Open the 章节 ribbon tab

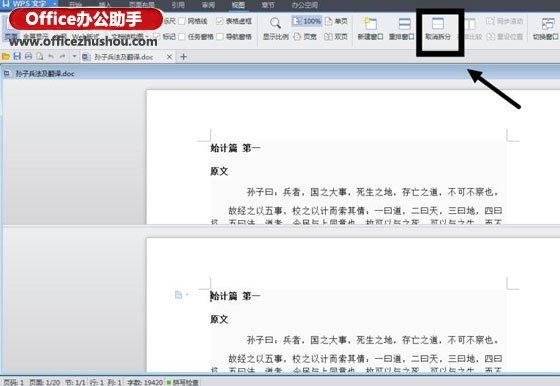click(x=268, y=5)
